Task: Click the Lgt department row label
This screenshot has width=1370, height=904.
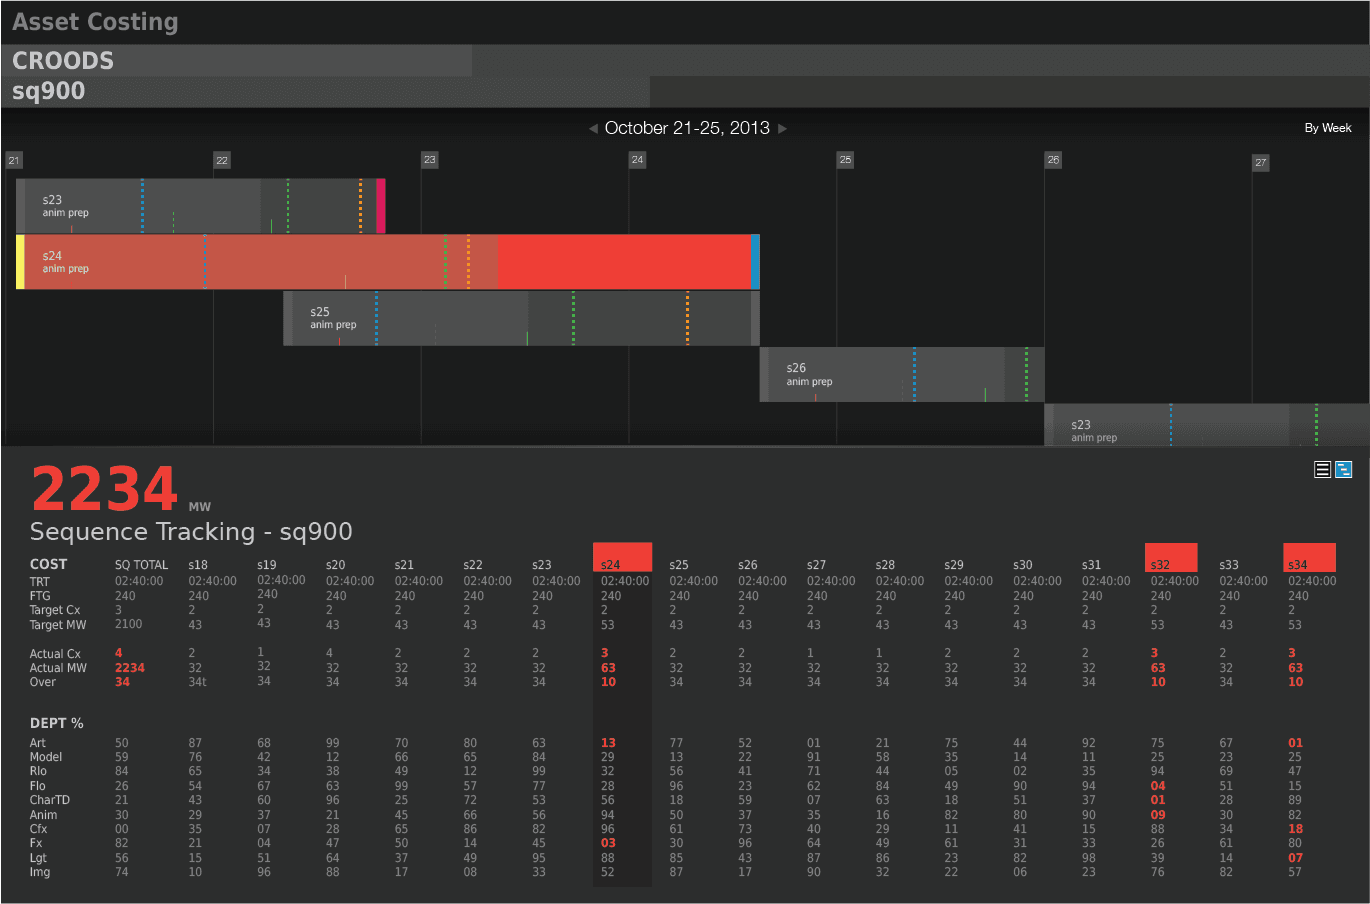Action: tap(38, 858)
